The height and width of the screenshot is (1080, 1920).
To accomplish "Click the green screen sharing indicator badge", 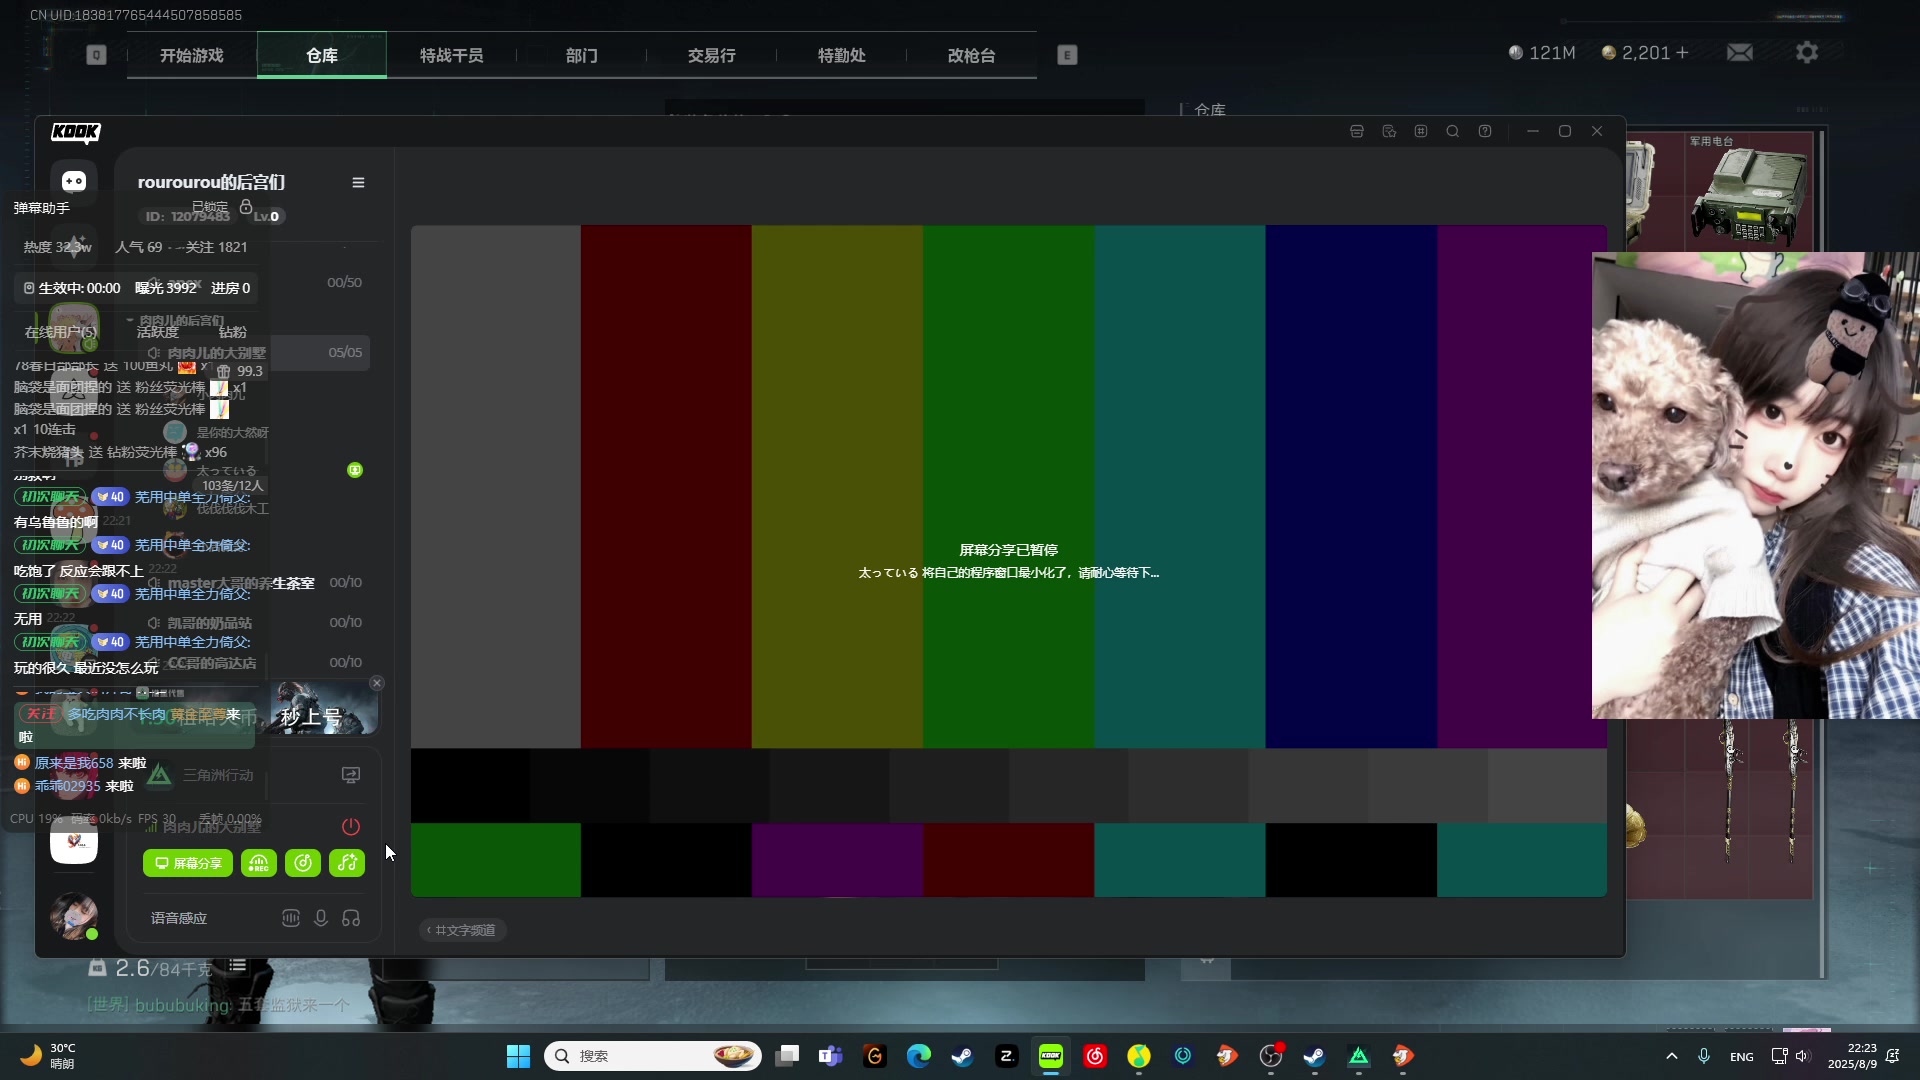I will [355, 470].
